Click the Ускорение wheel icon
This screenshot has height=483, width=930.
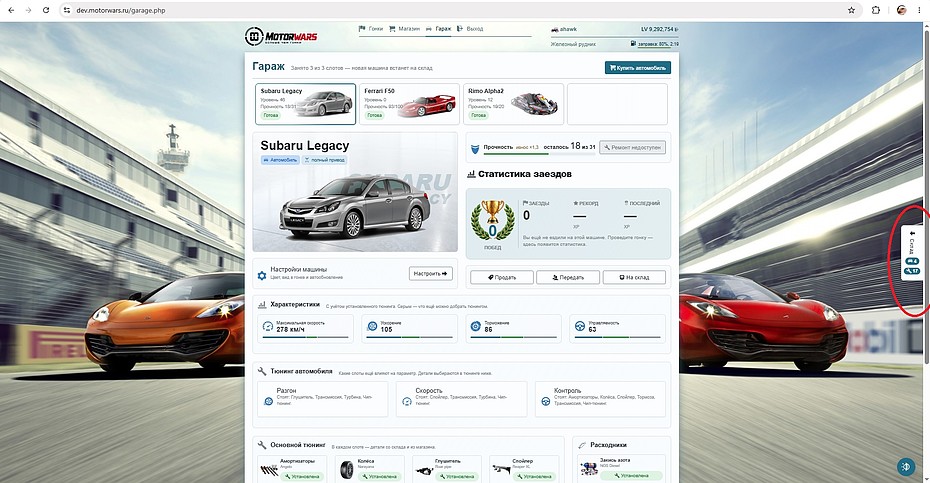[x=372, y=326]
